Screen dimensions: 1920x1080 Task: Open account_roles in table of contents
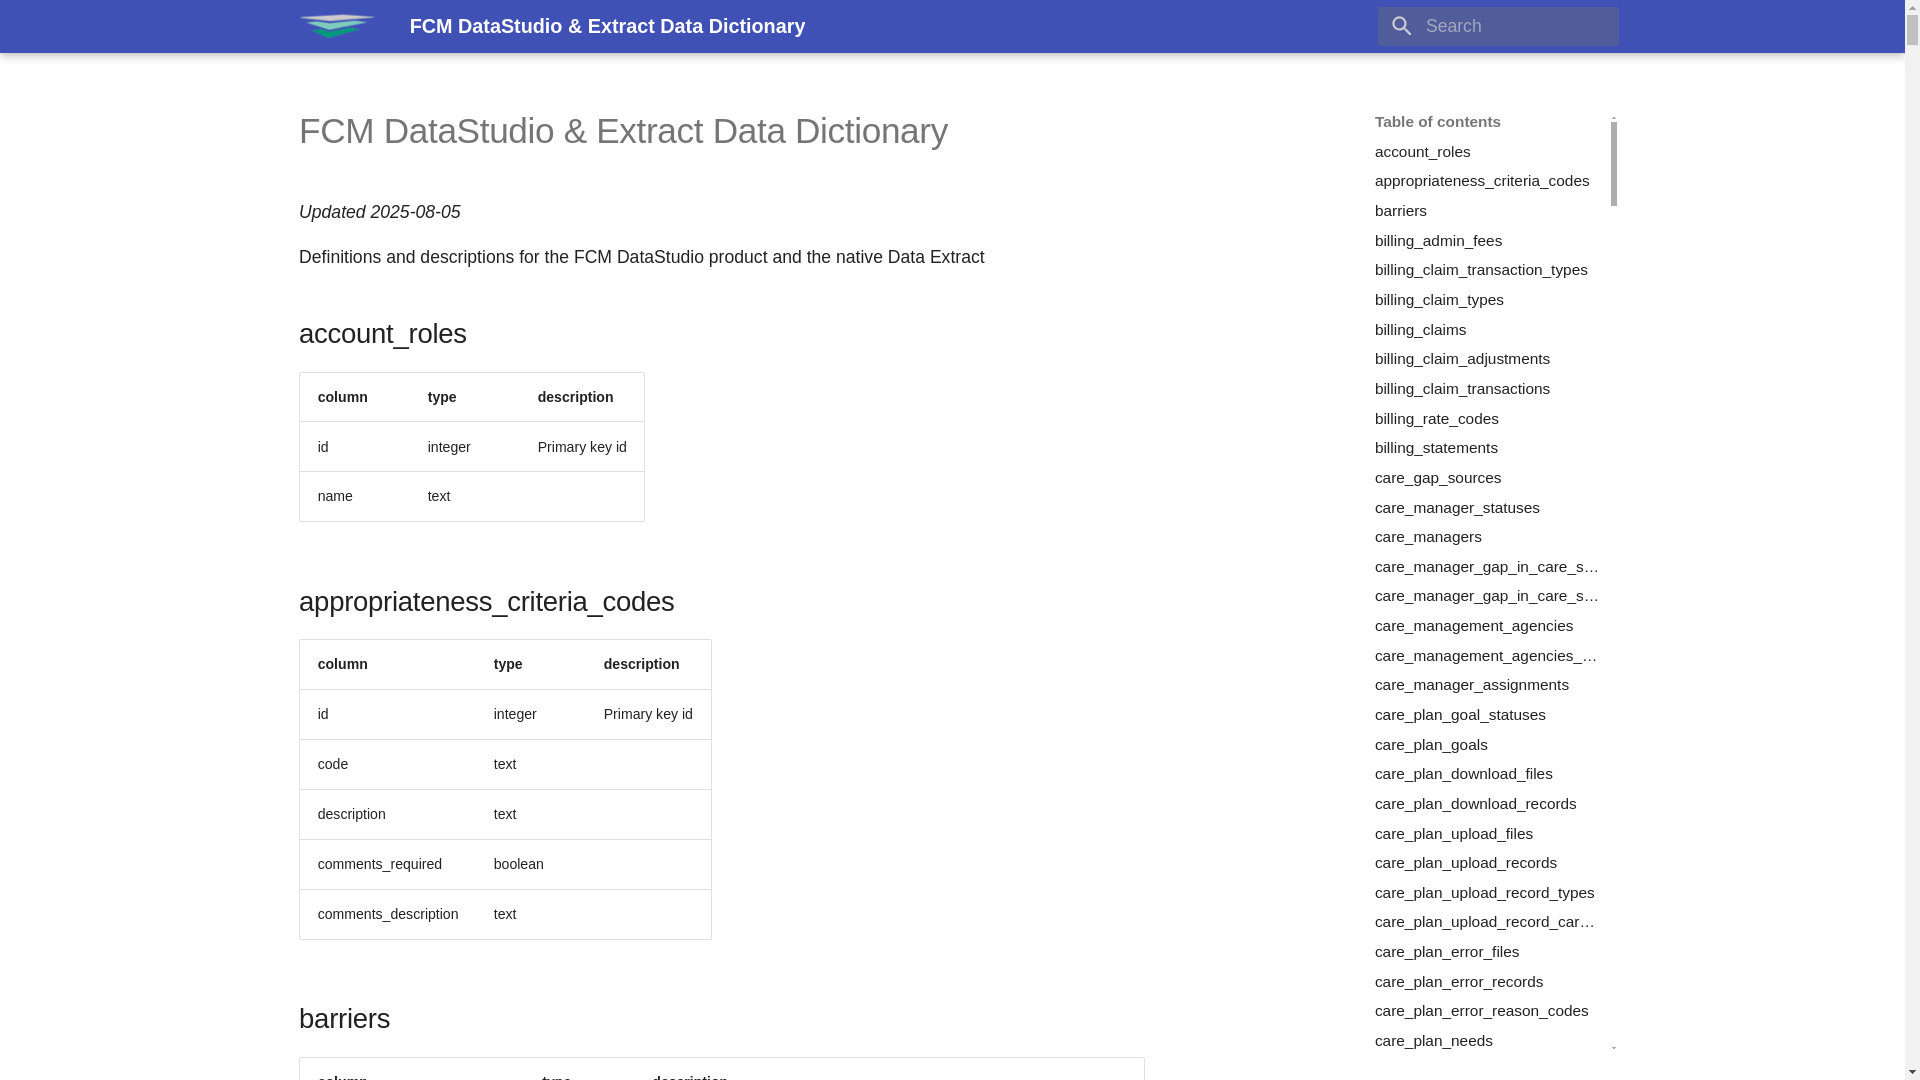click(1422, 152)
